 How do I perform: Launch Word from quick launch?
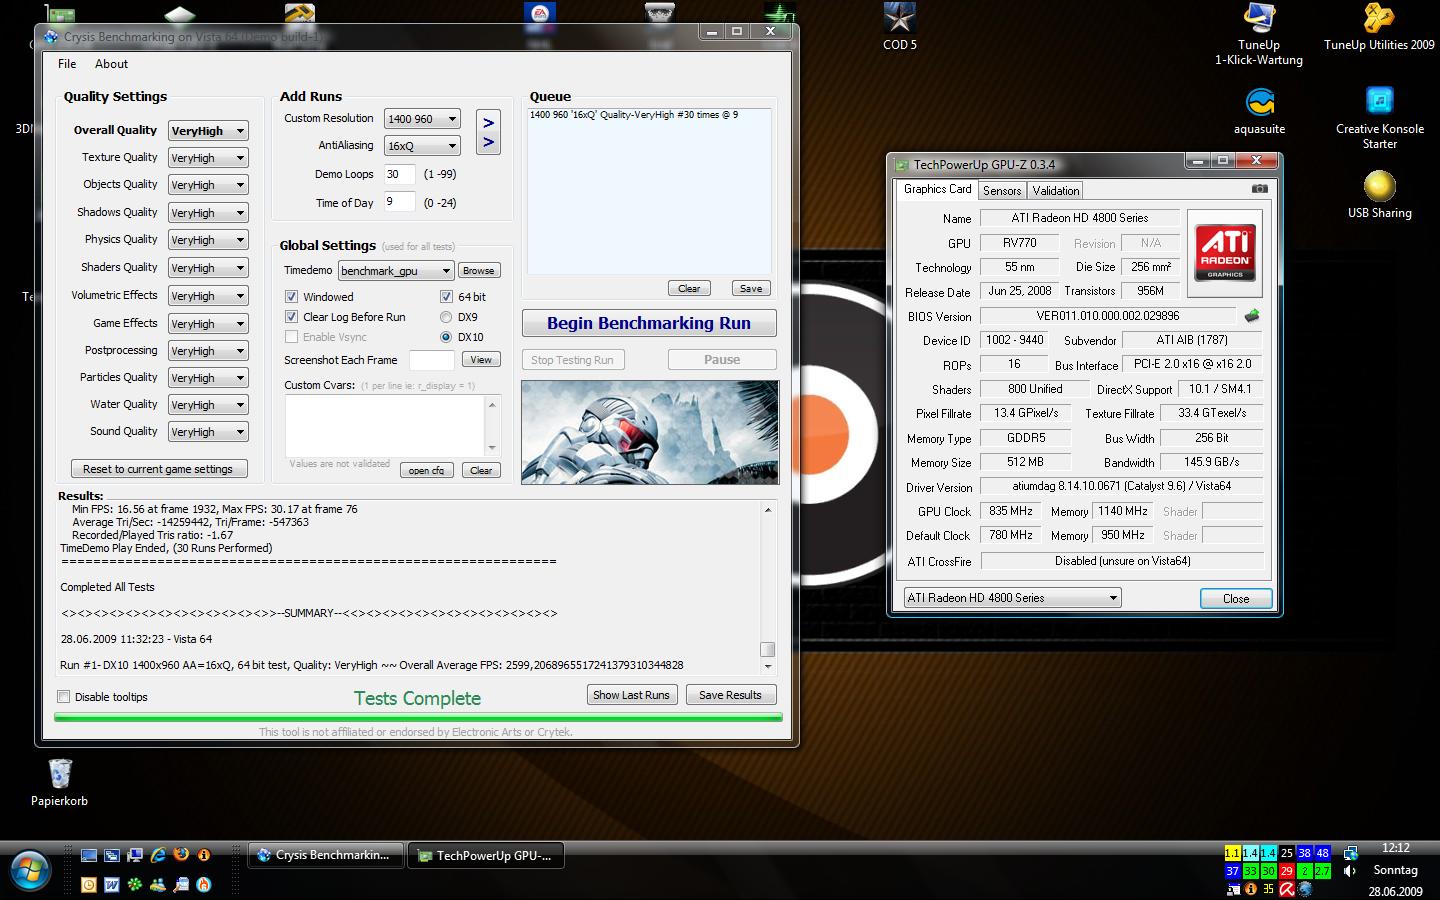(112, 885)
